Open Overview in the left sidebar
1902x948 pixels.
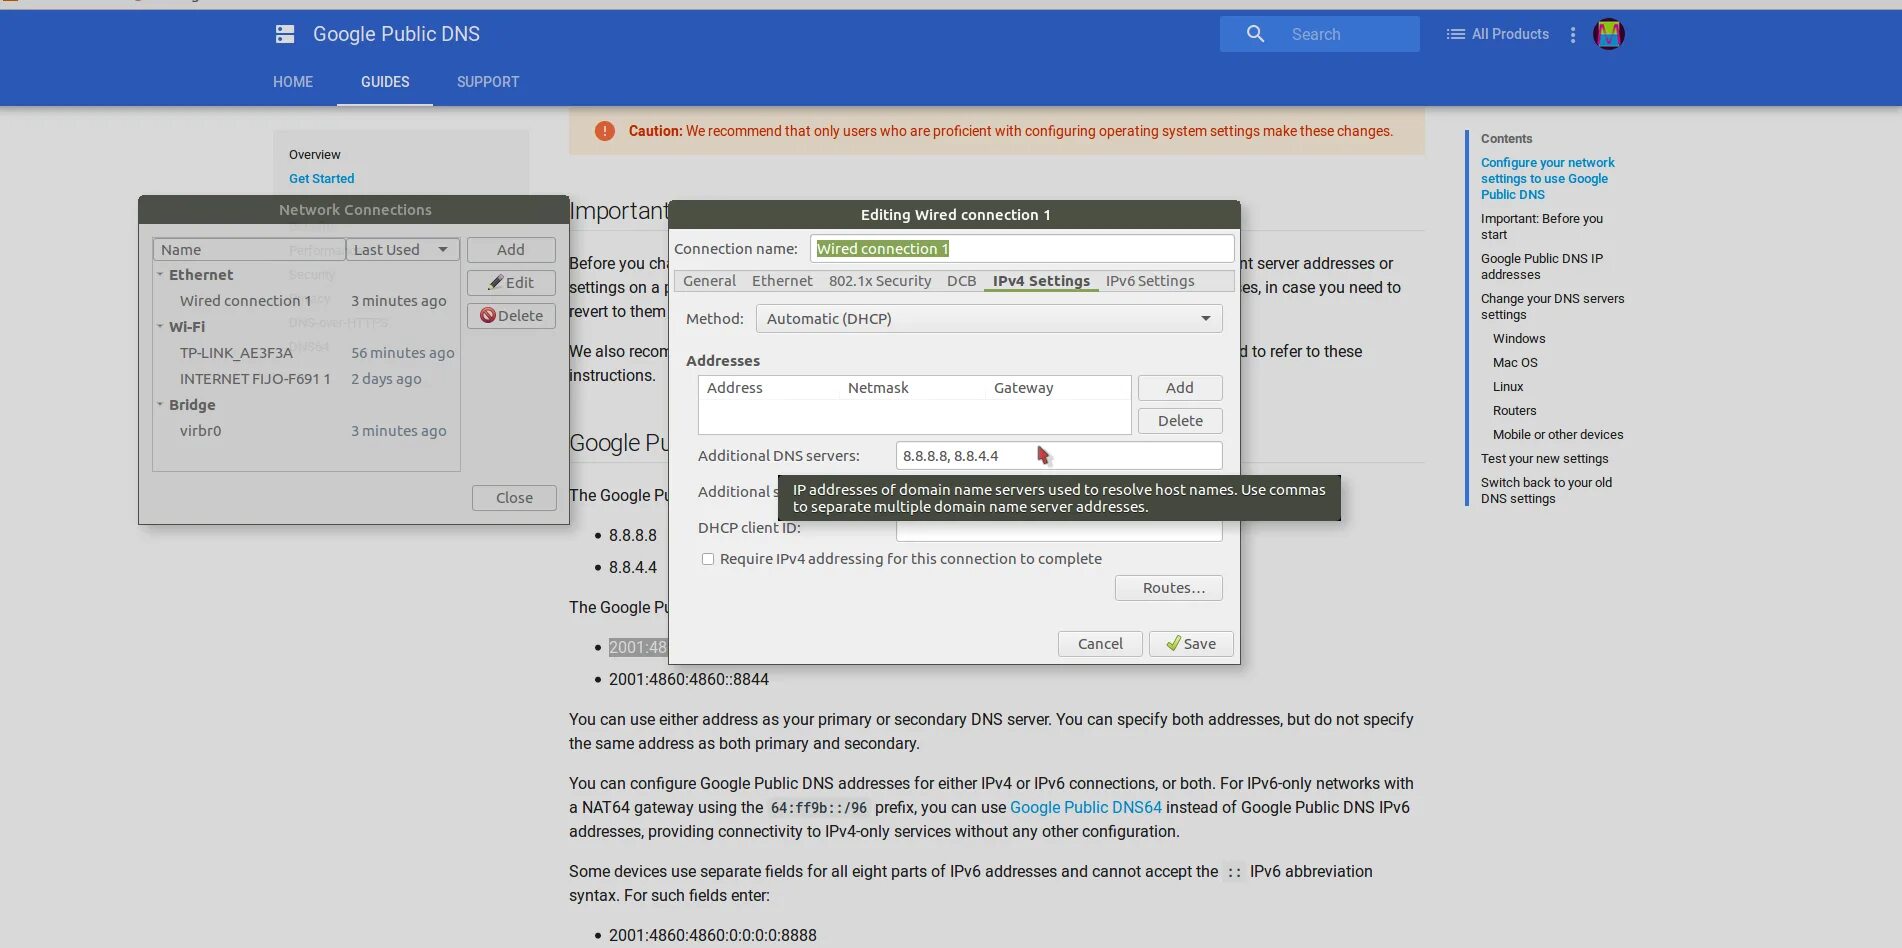tap(315, 155)
